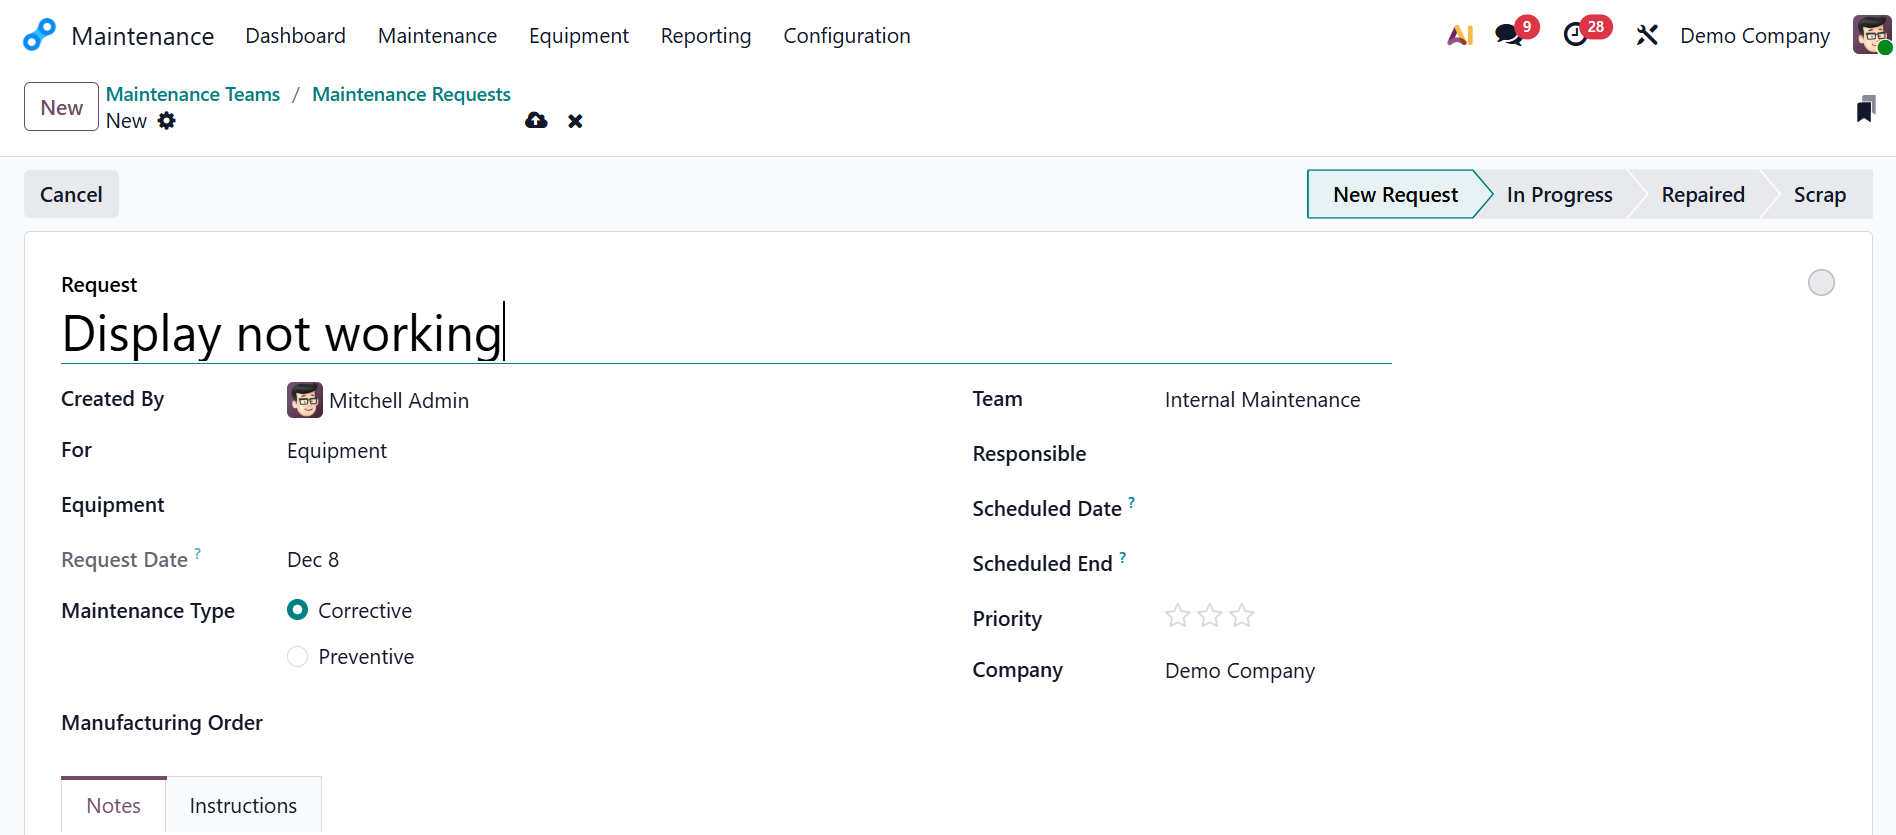Switch to the Instructions tab

tap(243, 806)
